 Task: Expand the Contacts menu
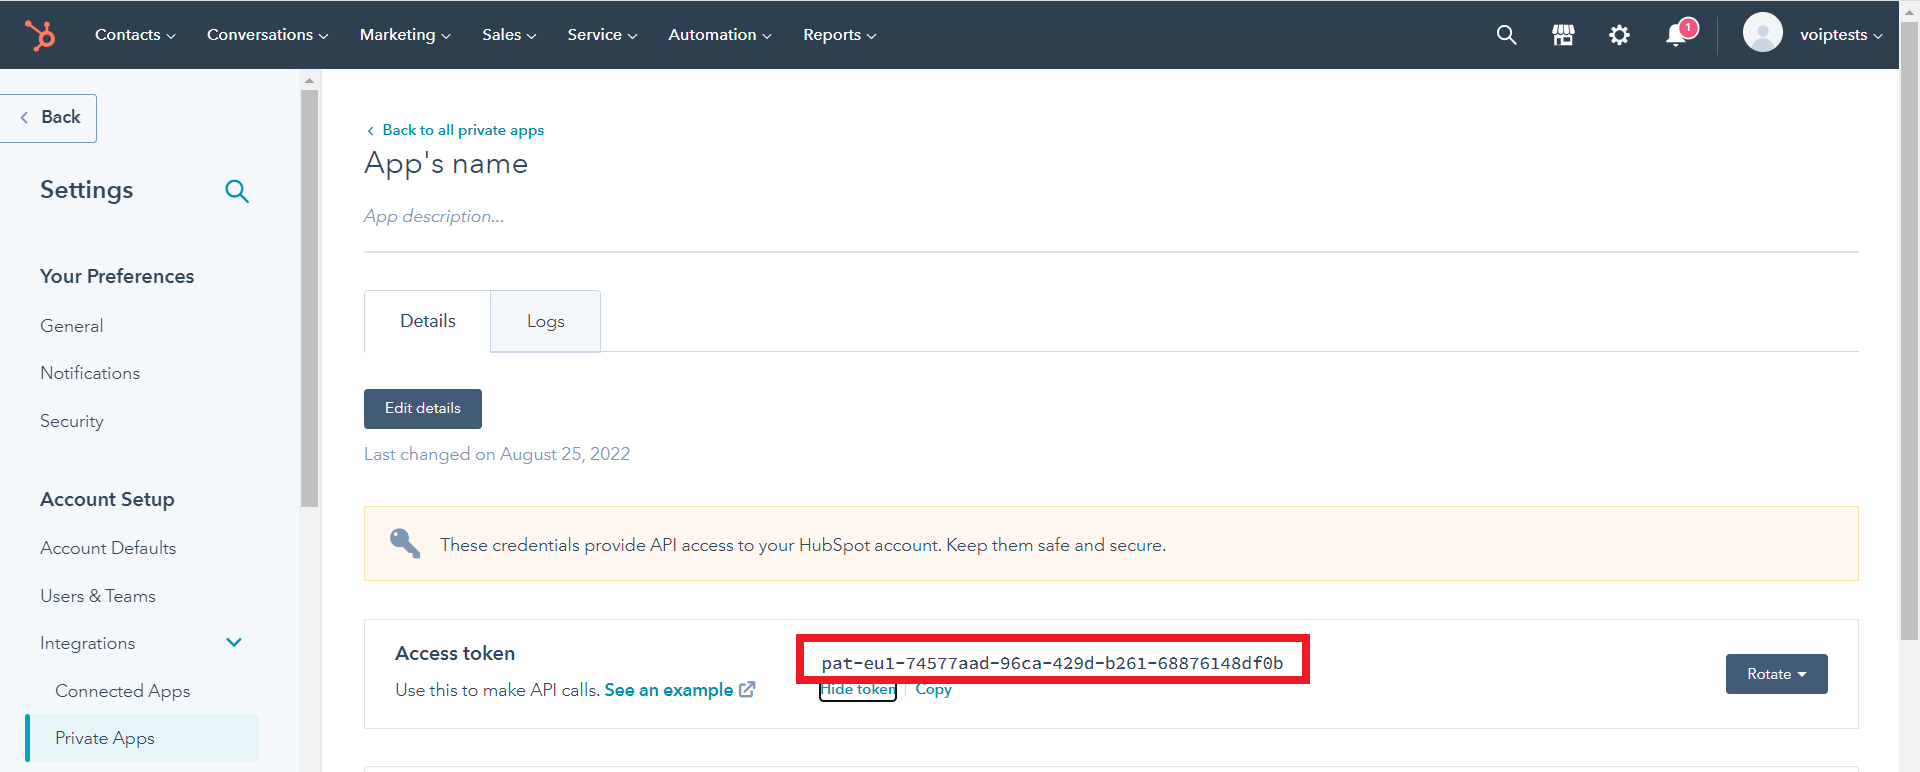point(135,35)
